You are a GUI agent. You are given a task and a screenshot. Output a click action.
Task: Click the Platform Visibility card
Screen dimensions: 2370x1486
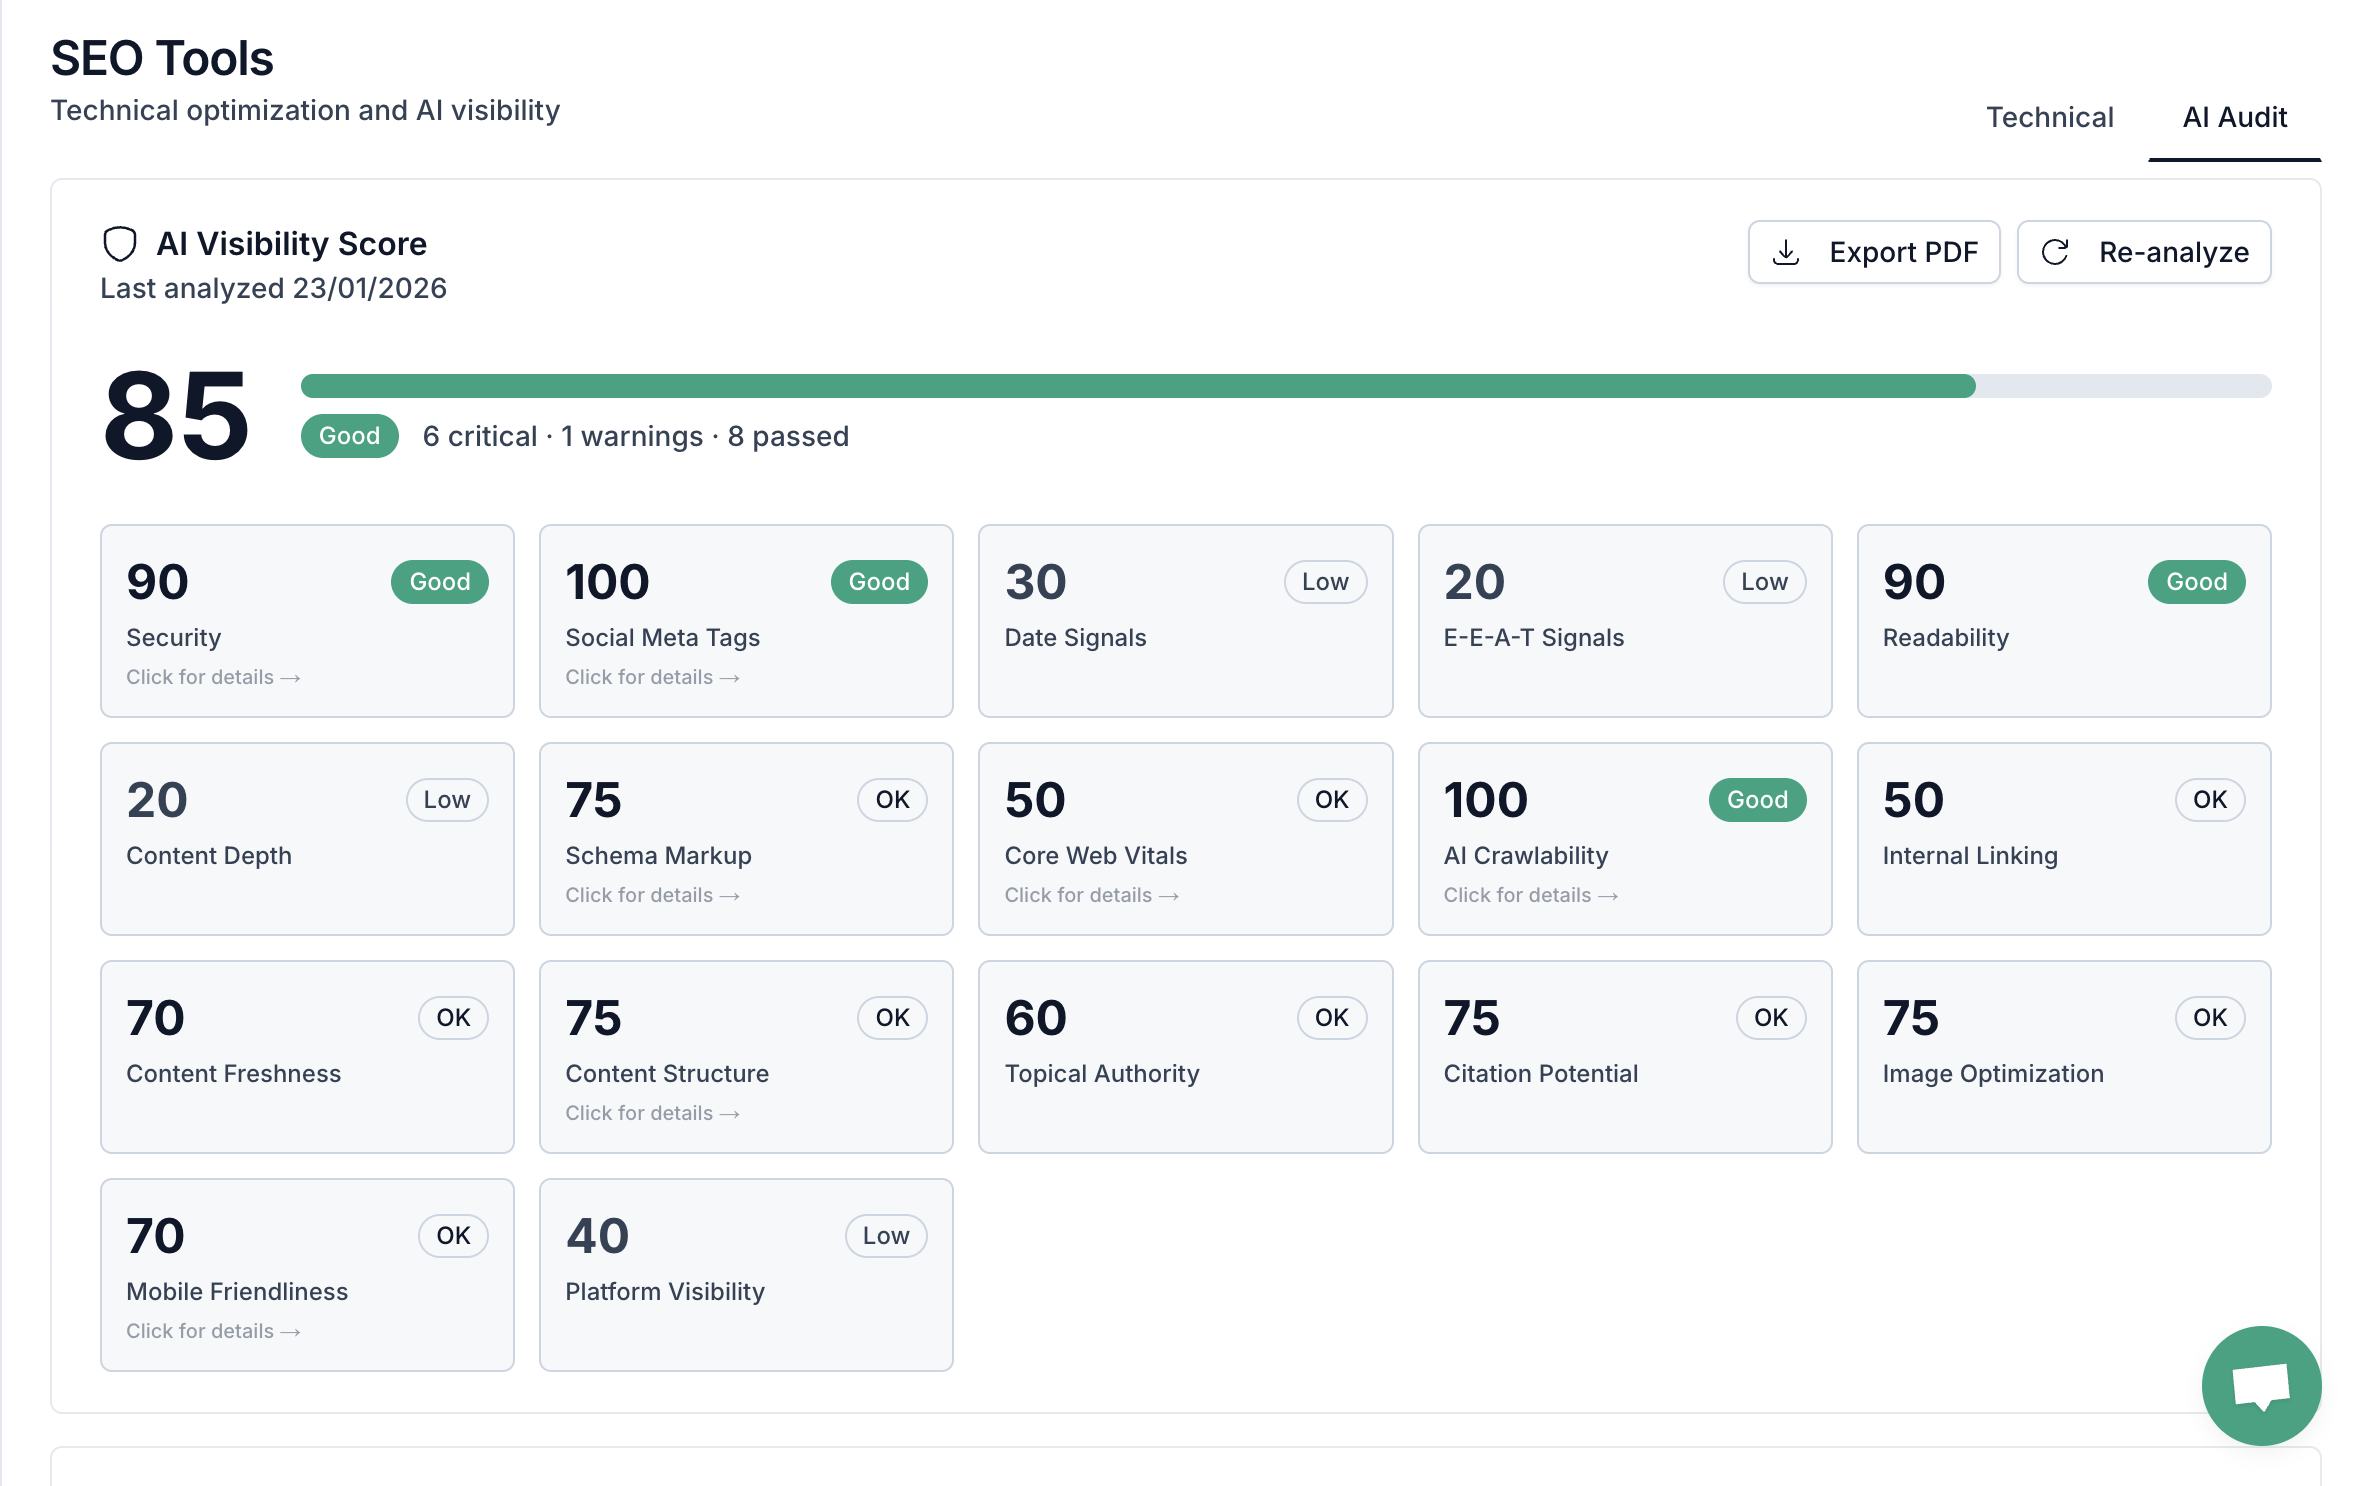[x=746, y=1274]
